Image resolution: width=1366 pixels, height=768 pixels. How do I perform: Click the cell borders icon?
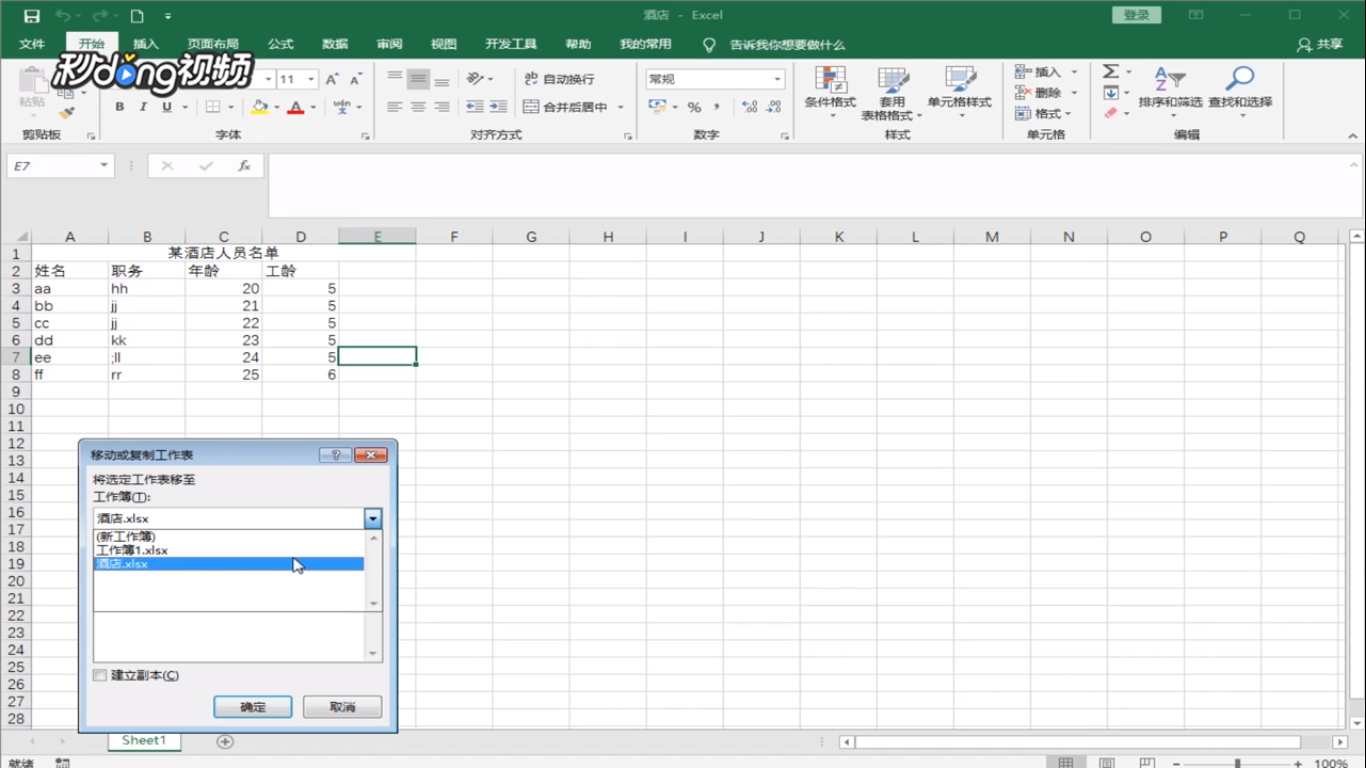point(213,107)
